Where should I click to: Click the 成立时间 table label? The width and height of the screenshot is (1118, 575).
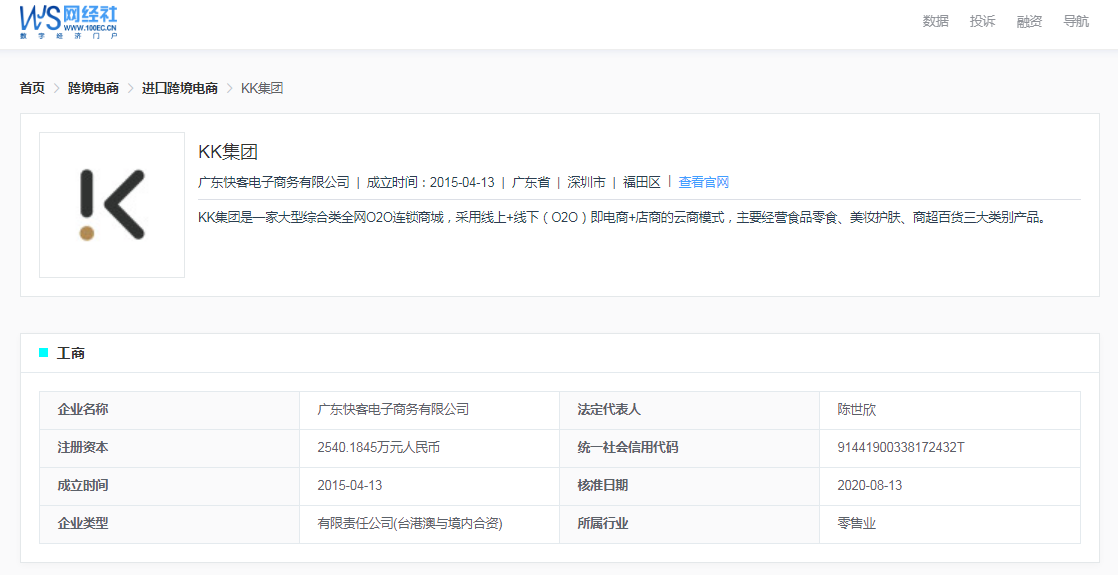pyautogui.click(x=83, y=485)
